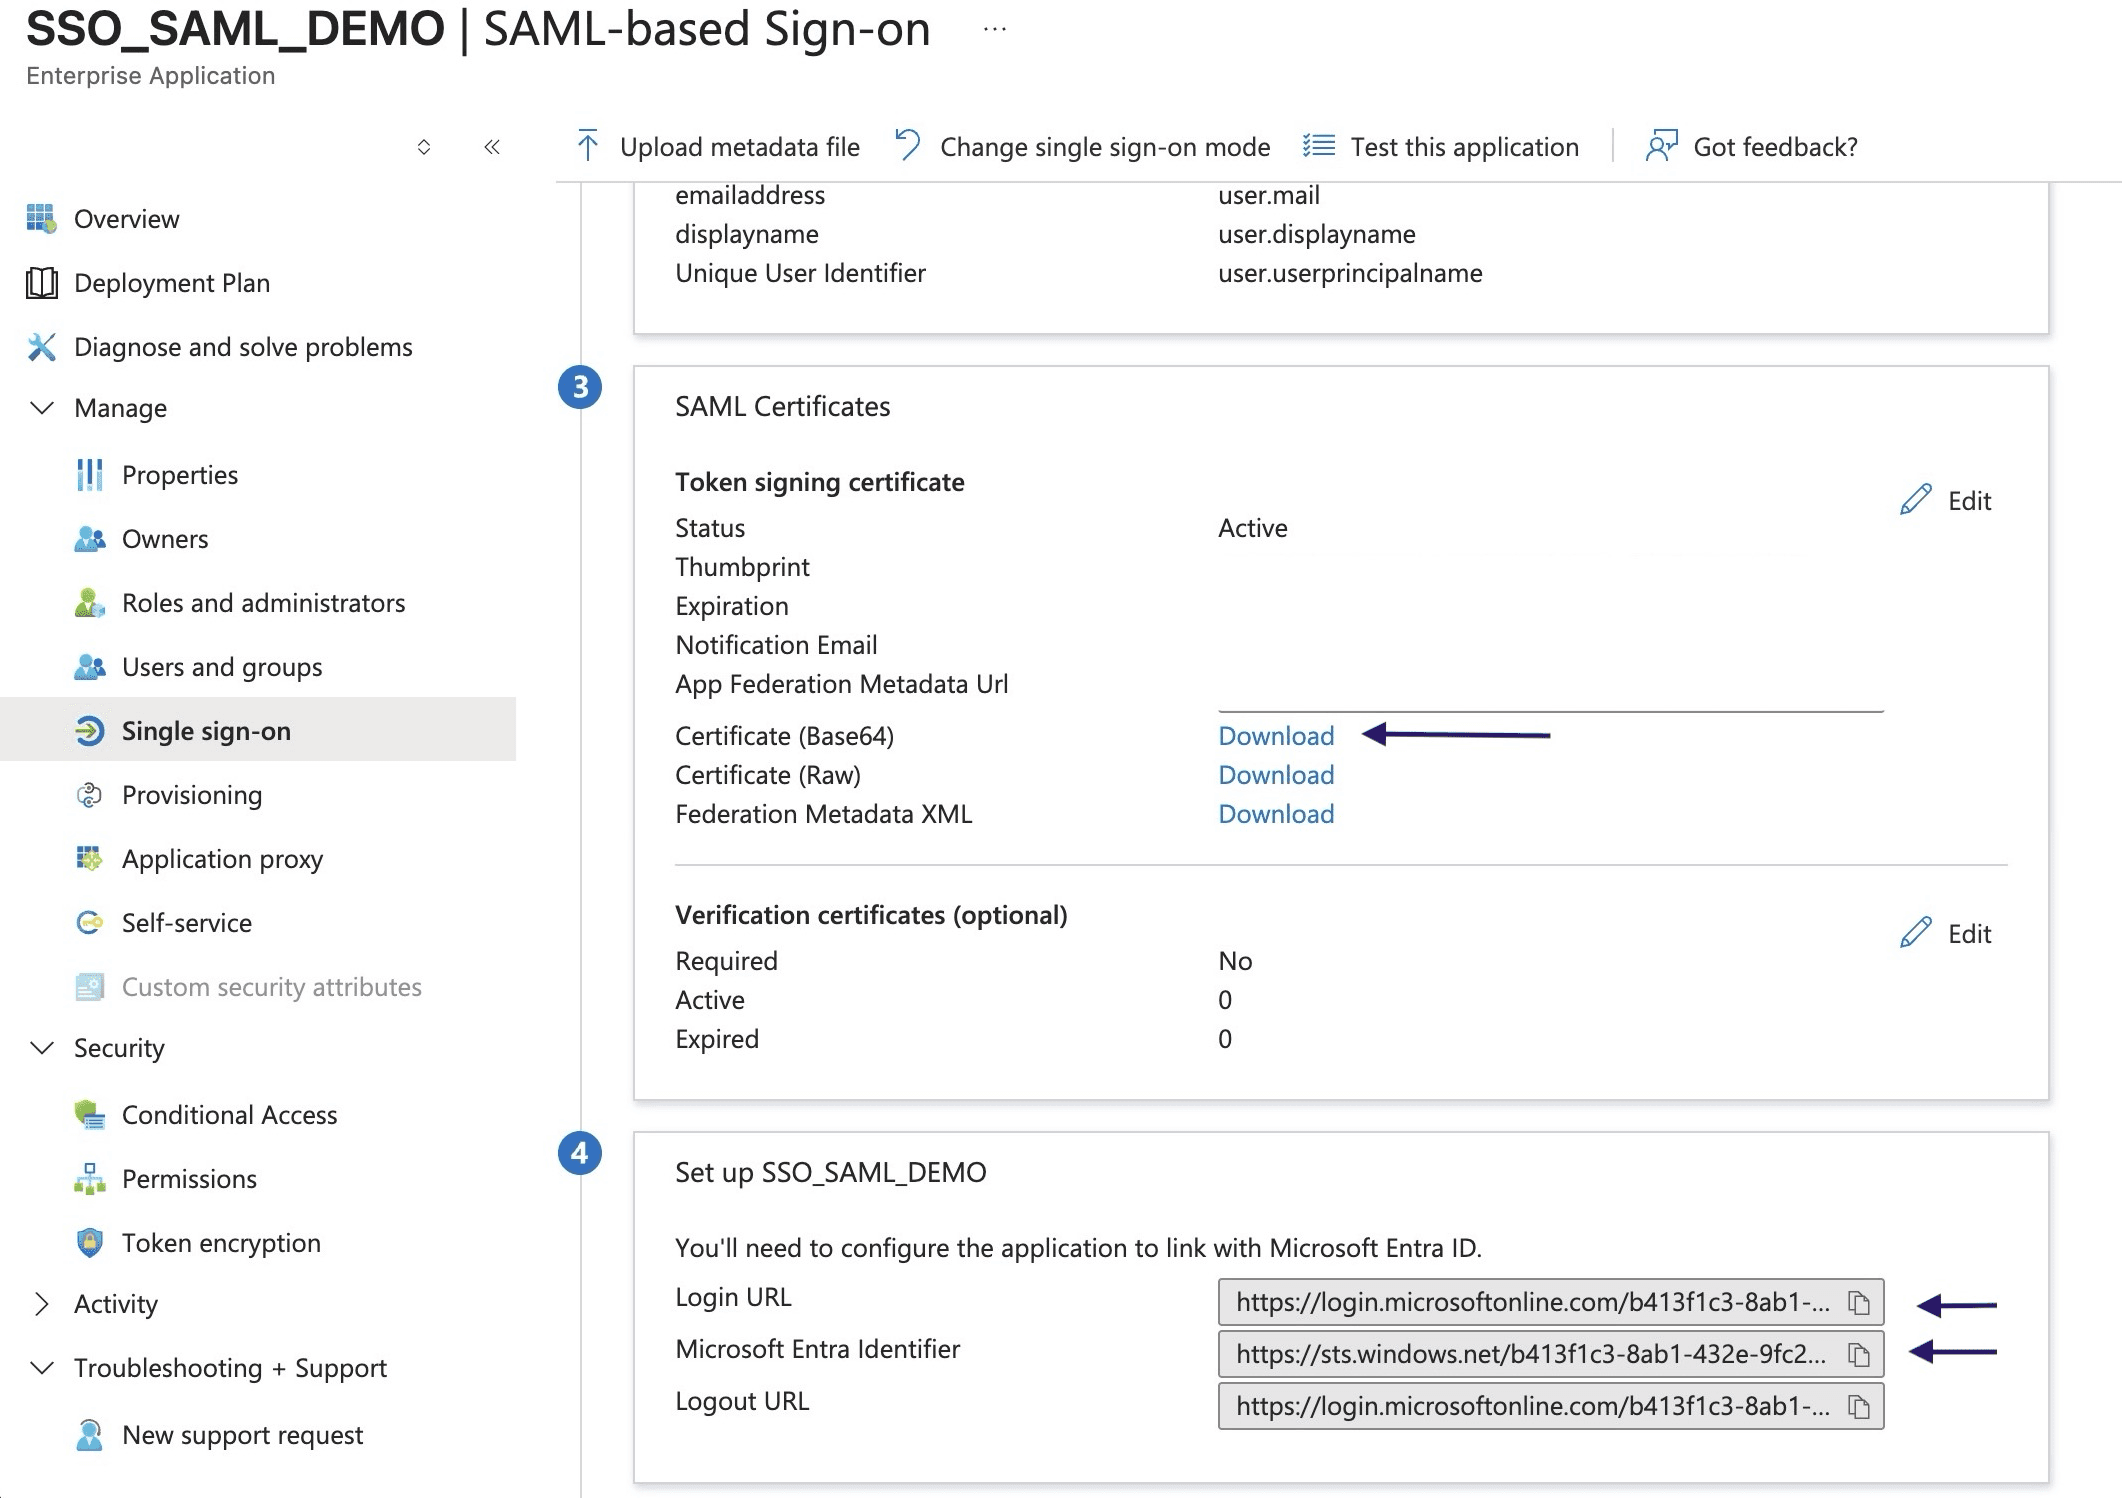Collapse the Manage section chevron
The height and width of the screenshot is (1498, 2122).
click(42, 408)
